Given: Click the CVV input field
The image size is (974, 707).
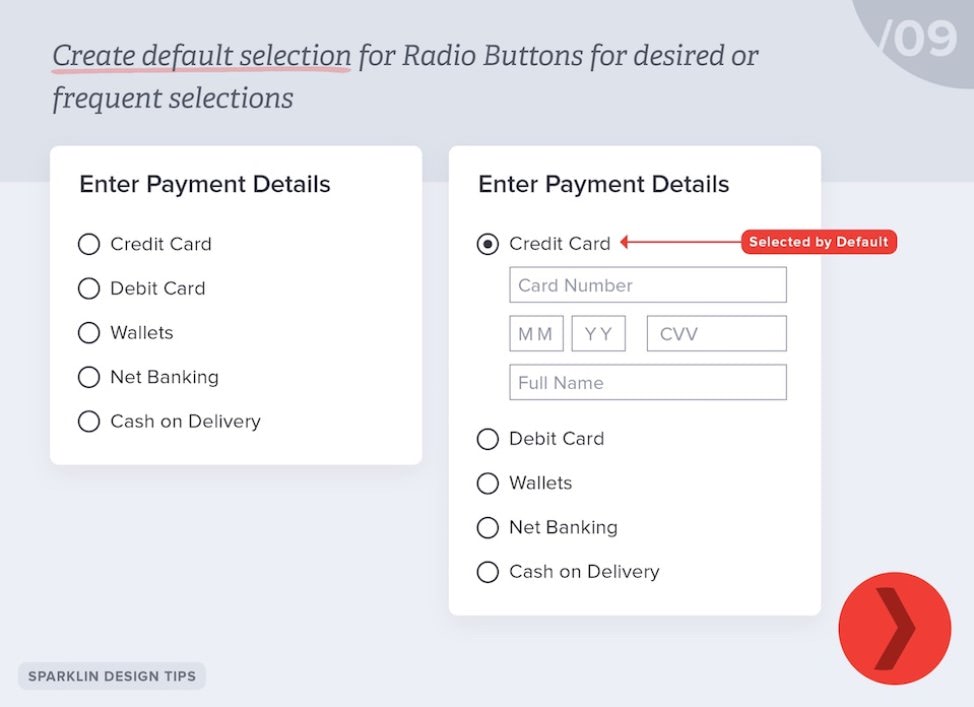Looking at the screenshot, I should (x=717, y=334).
